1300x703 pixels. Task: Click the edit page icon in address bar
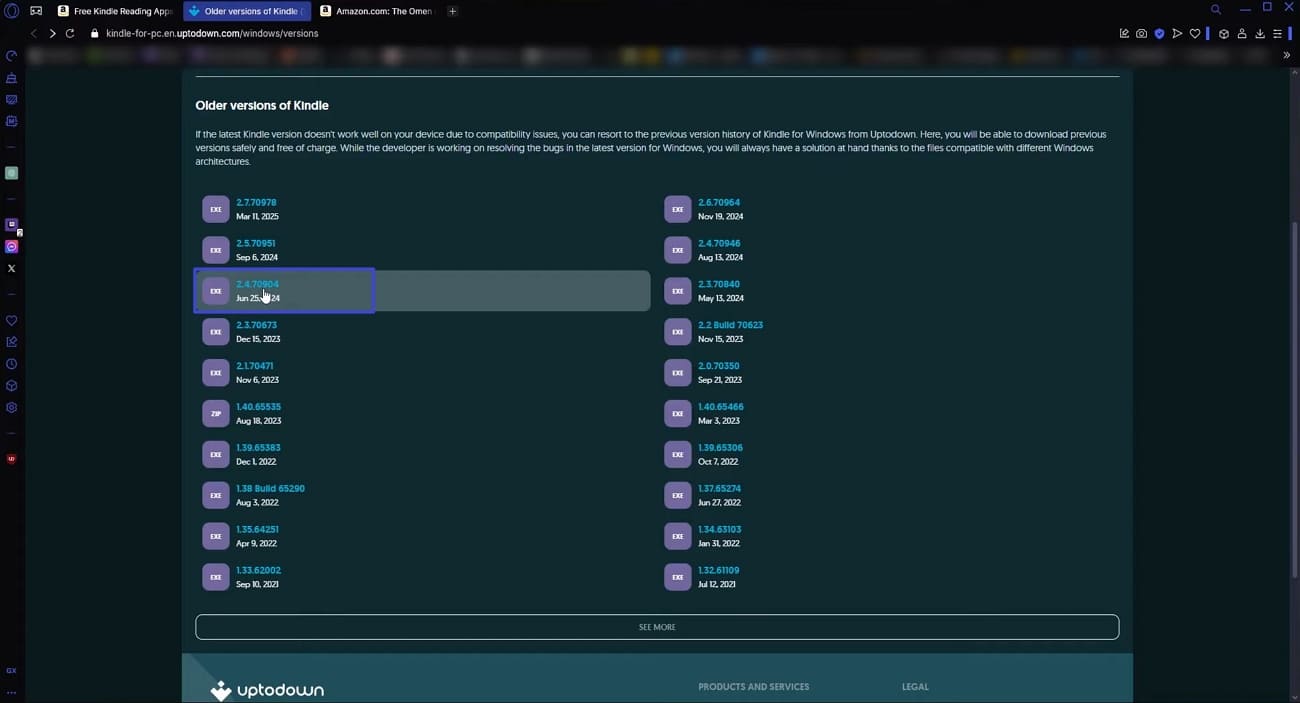tap(1124, 33)
